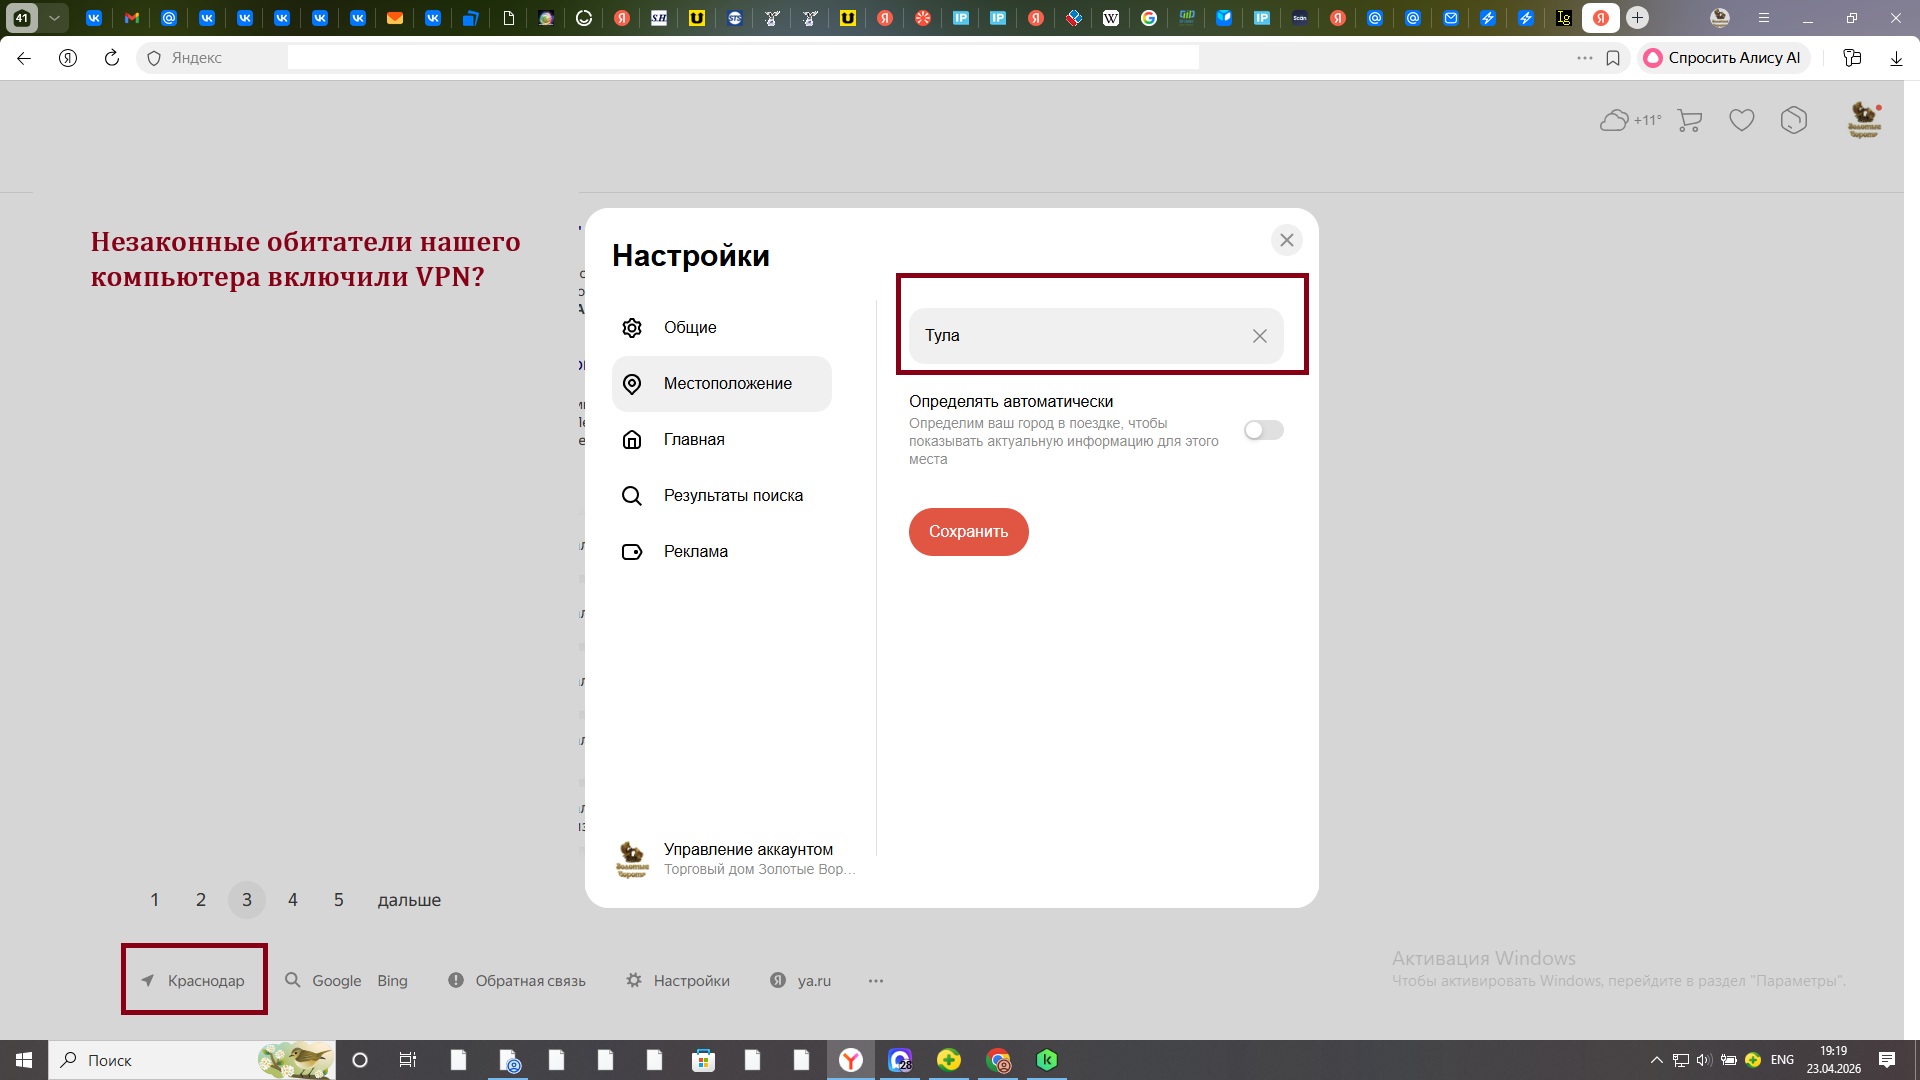Click the weather +11° icon

click(1630, 120)
